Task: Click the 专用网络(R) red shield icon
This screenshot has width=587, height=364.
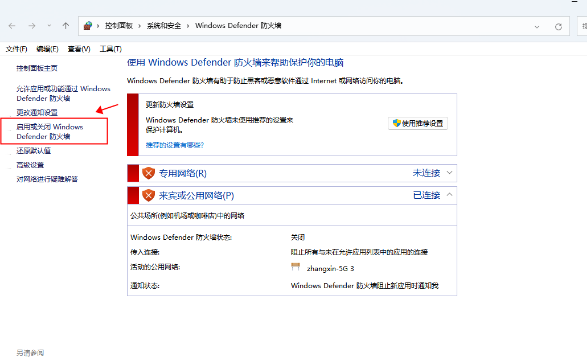Action: coord(149,173)
